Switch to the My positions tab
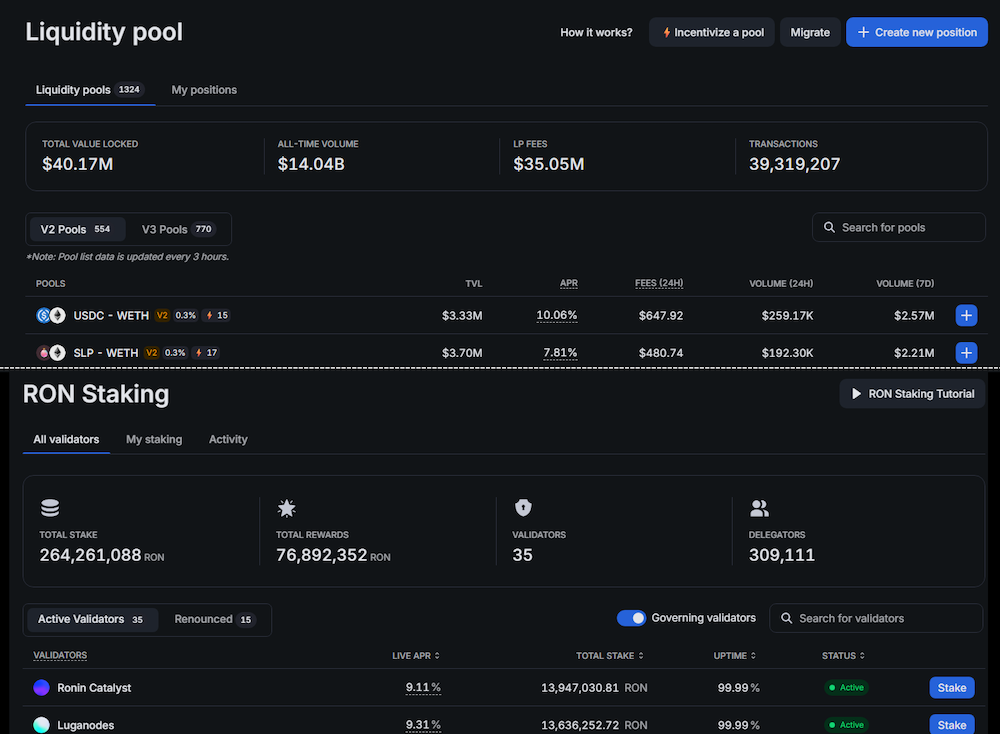 (204, 90)
